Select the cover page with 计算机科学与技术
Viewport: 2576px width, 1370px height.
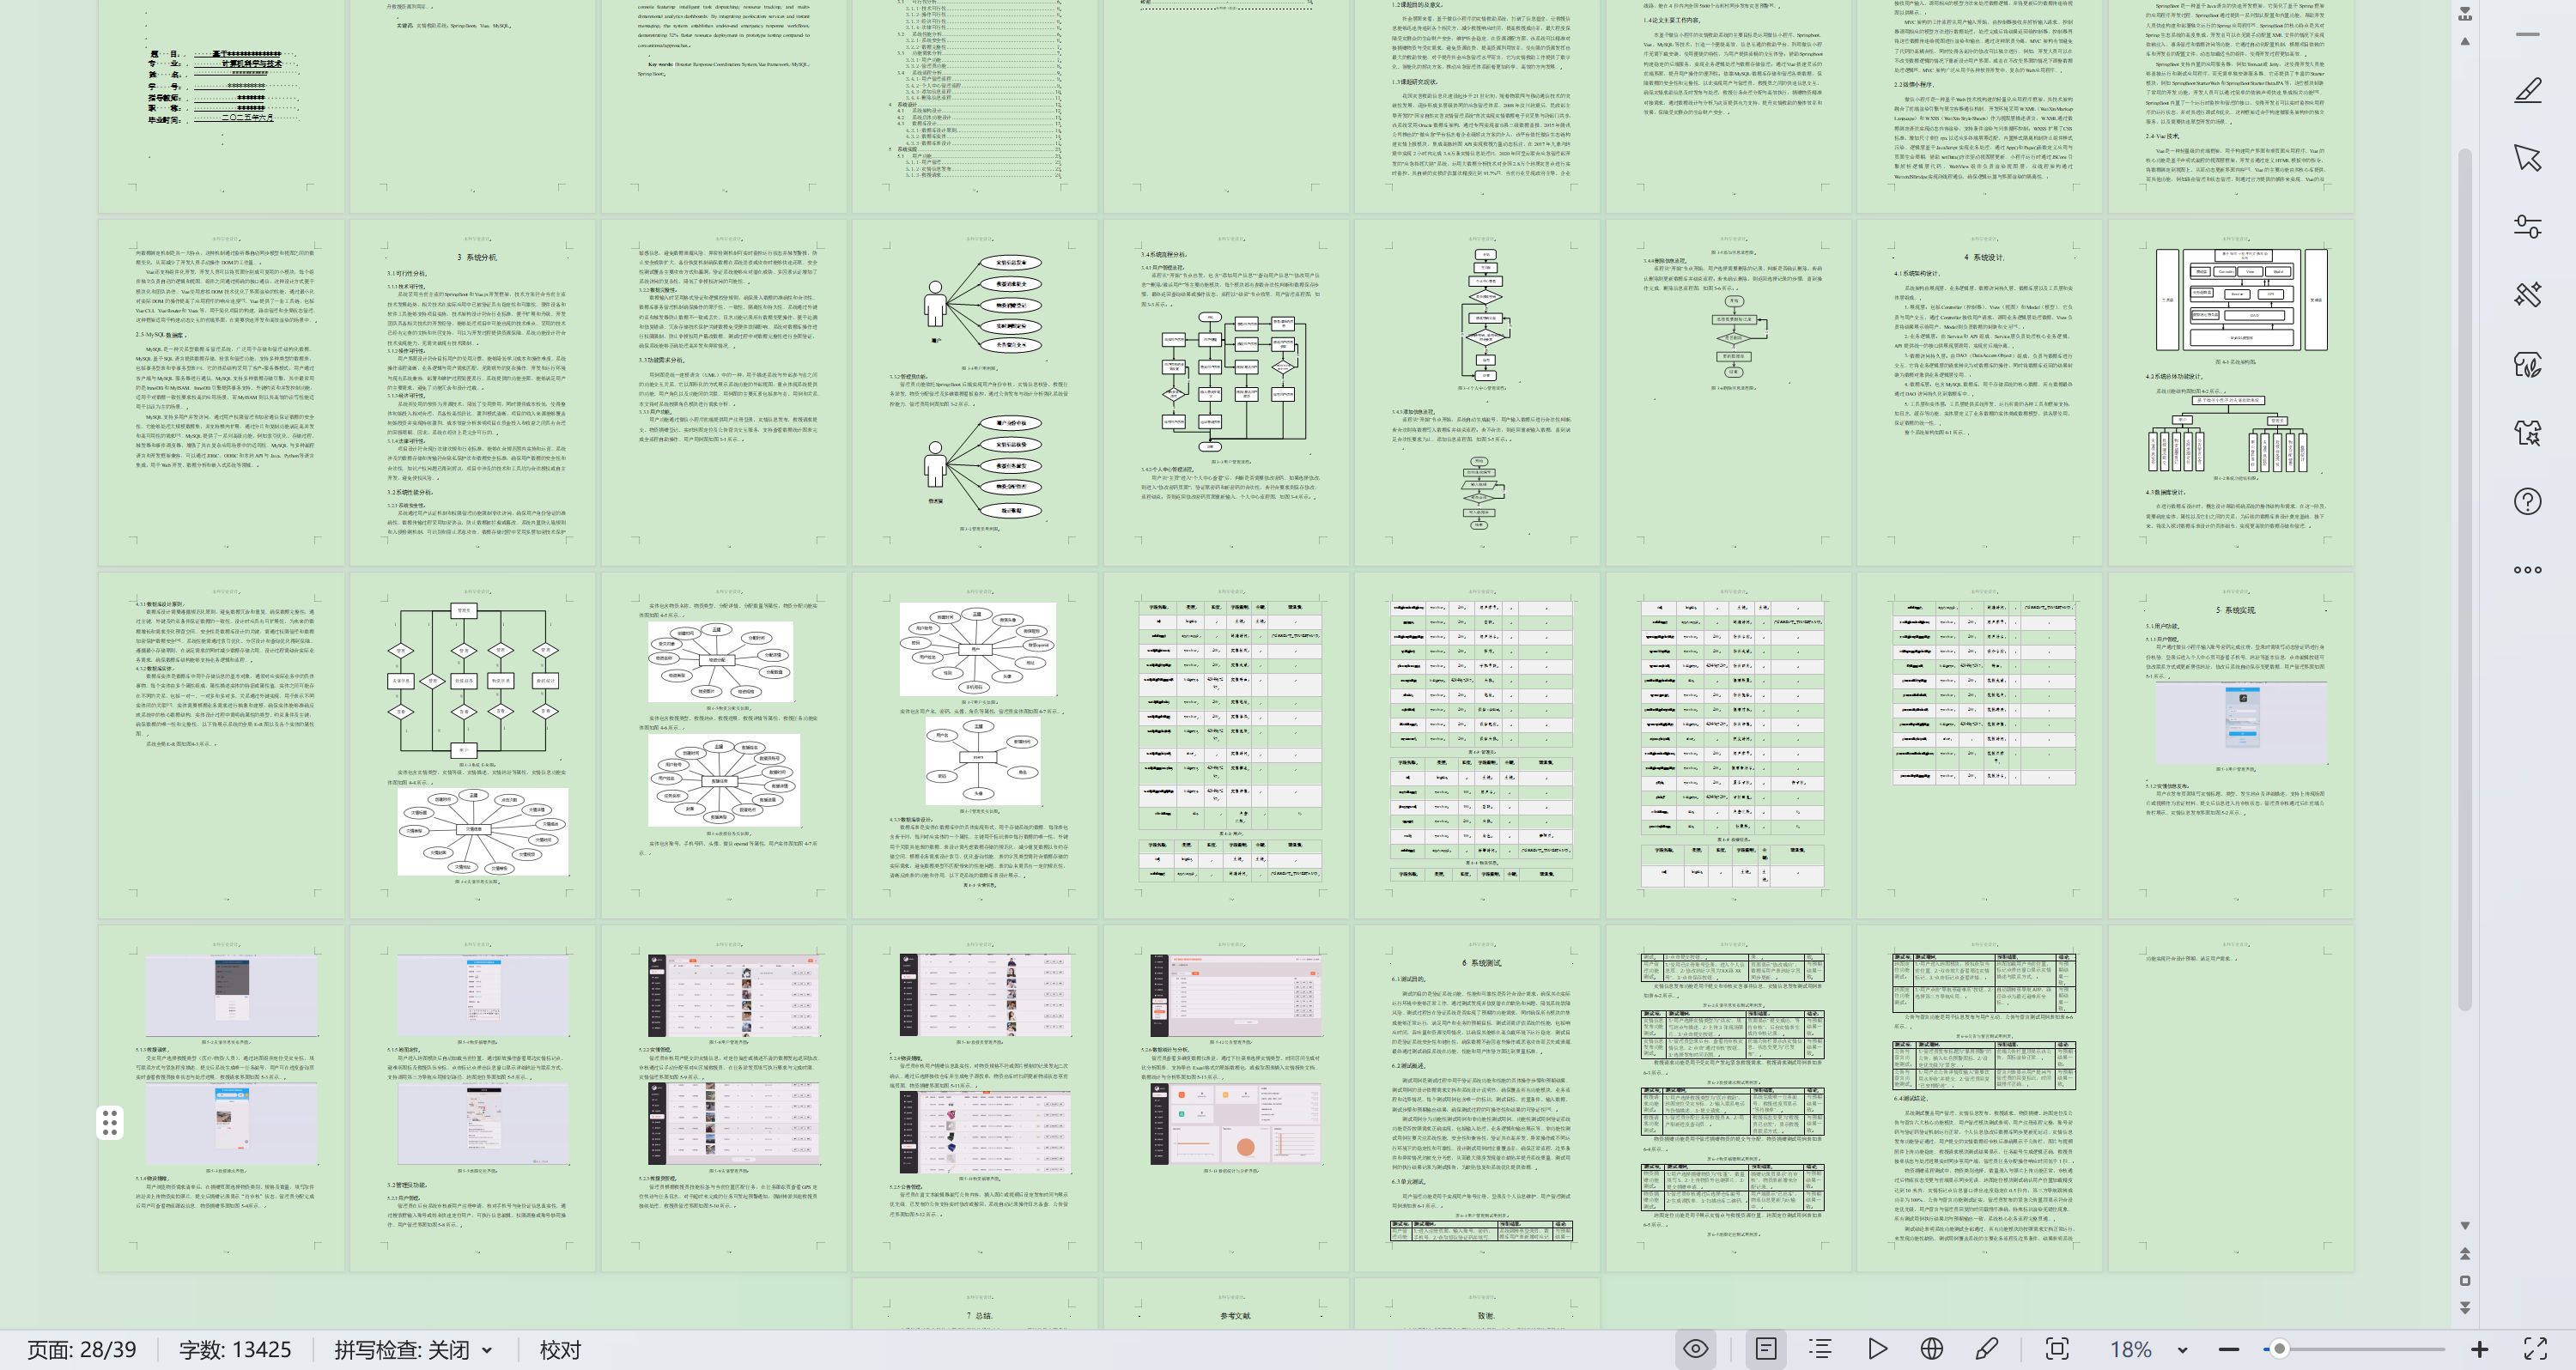pyautogui.click(x=221, y=105)
